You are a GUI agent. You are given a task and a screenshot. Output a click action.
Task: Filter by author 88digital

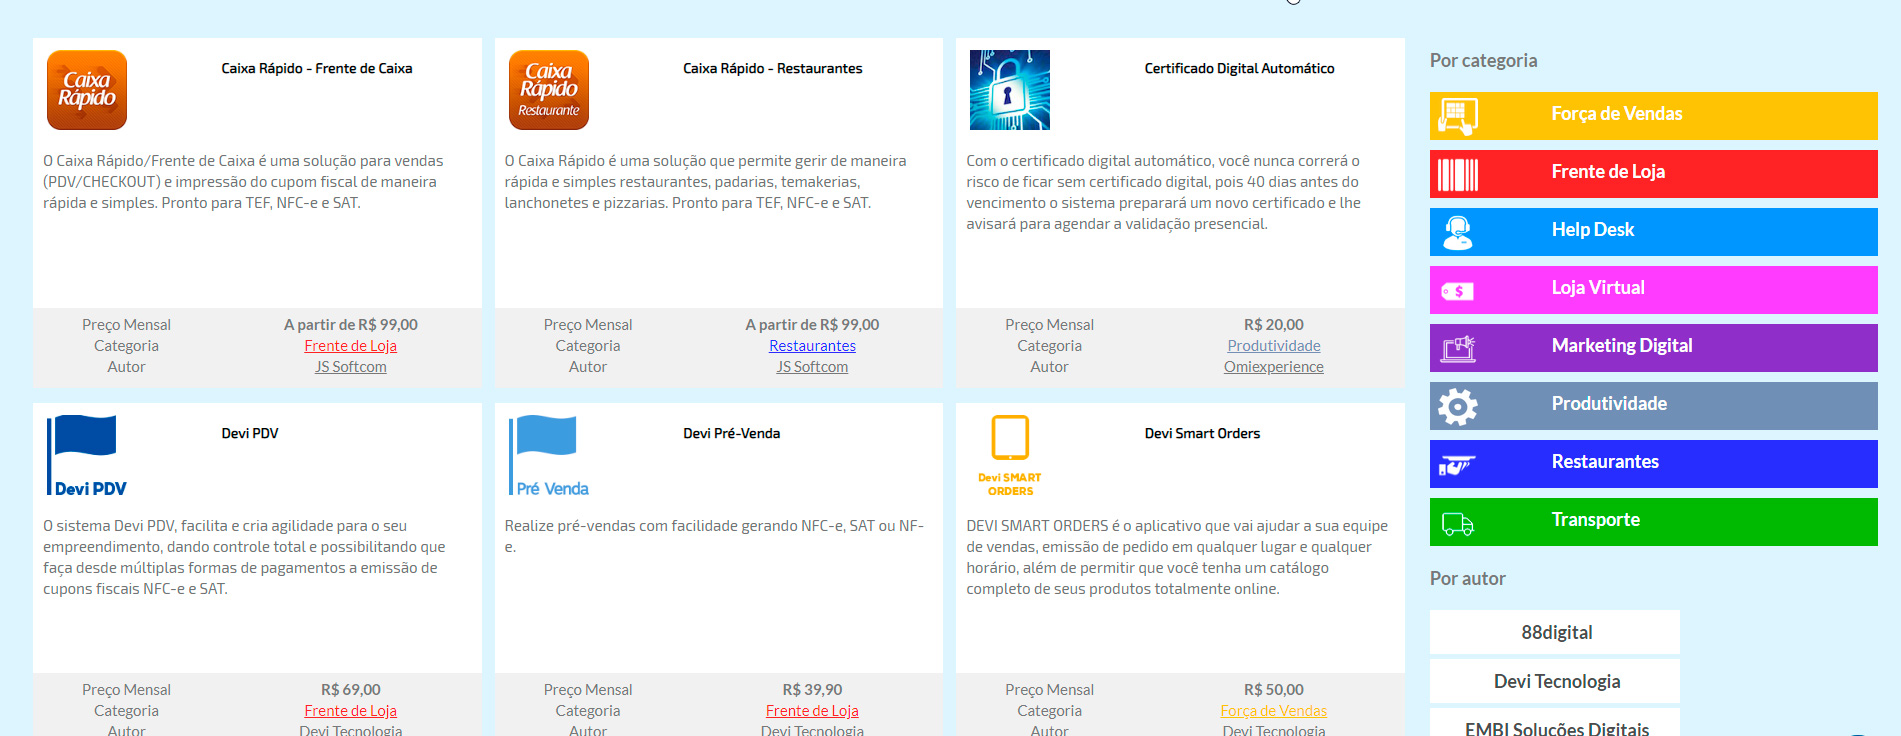tap(1555, 632)
